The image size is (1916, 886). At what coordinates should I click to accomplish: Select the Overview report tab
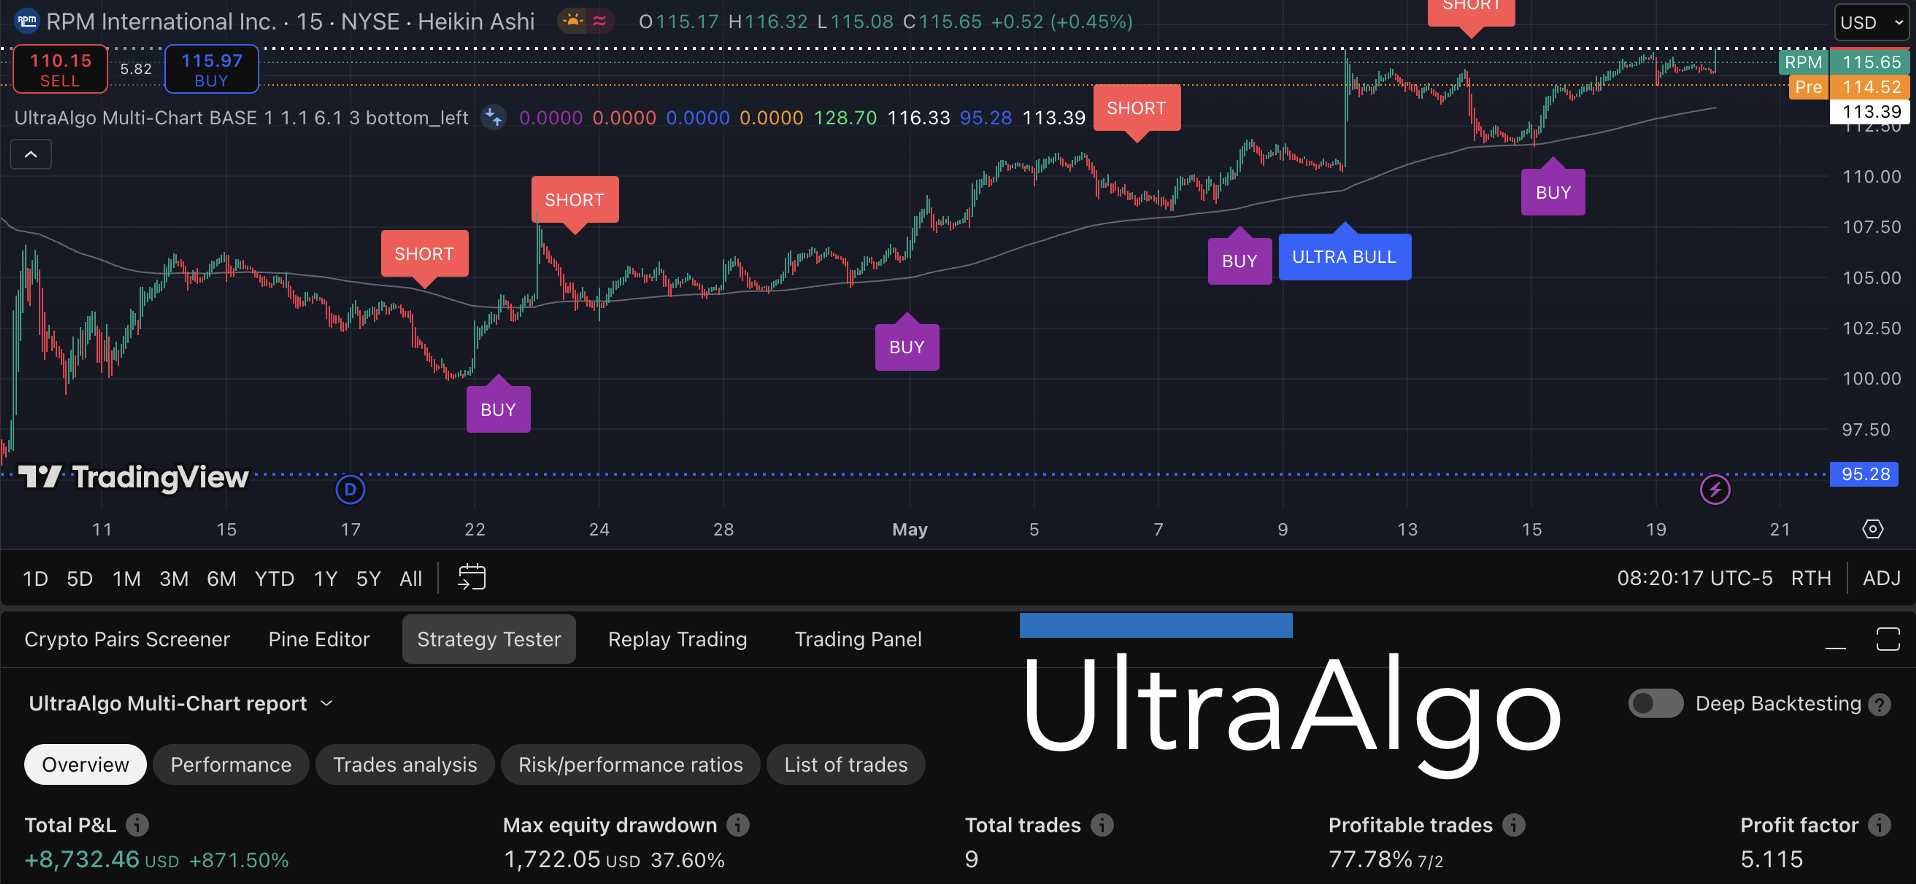coord(85,765)
